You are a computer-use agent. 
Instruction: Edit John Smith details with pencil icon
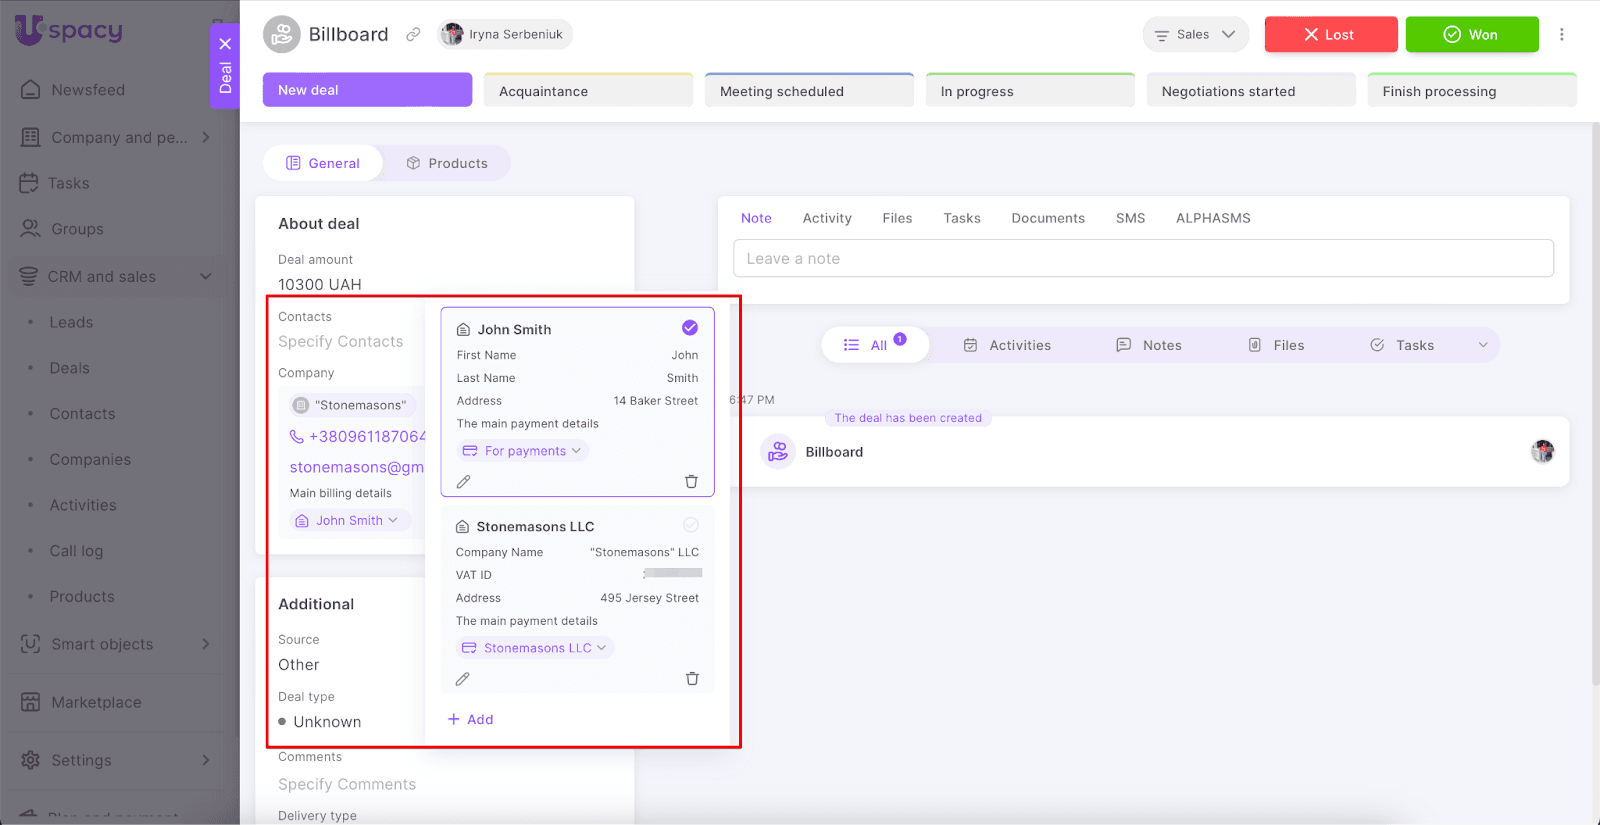(x=463, y=482)
